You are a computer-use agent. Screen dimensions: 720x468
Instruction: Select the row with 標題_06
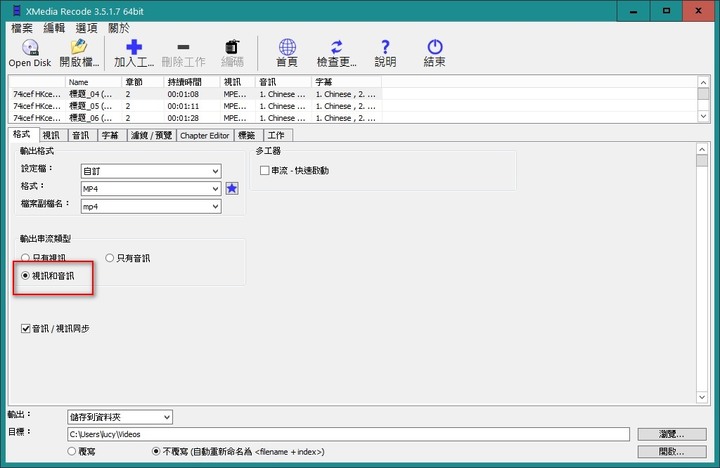coord(195,118)
